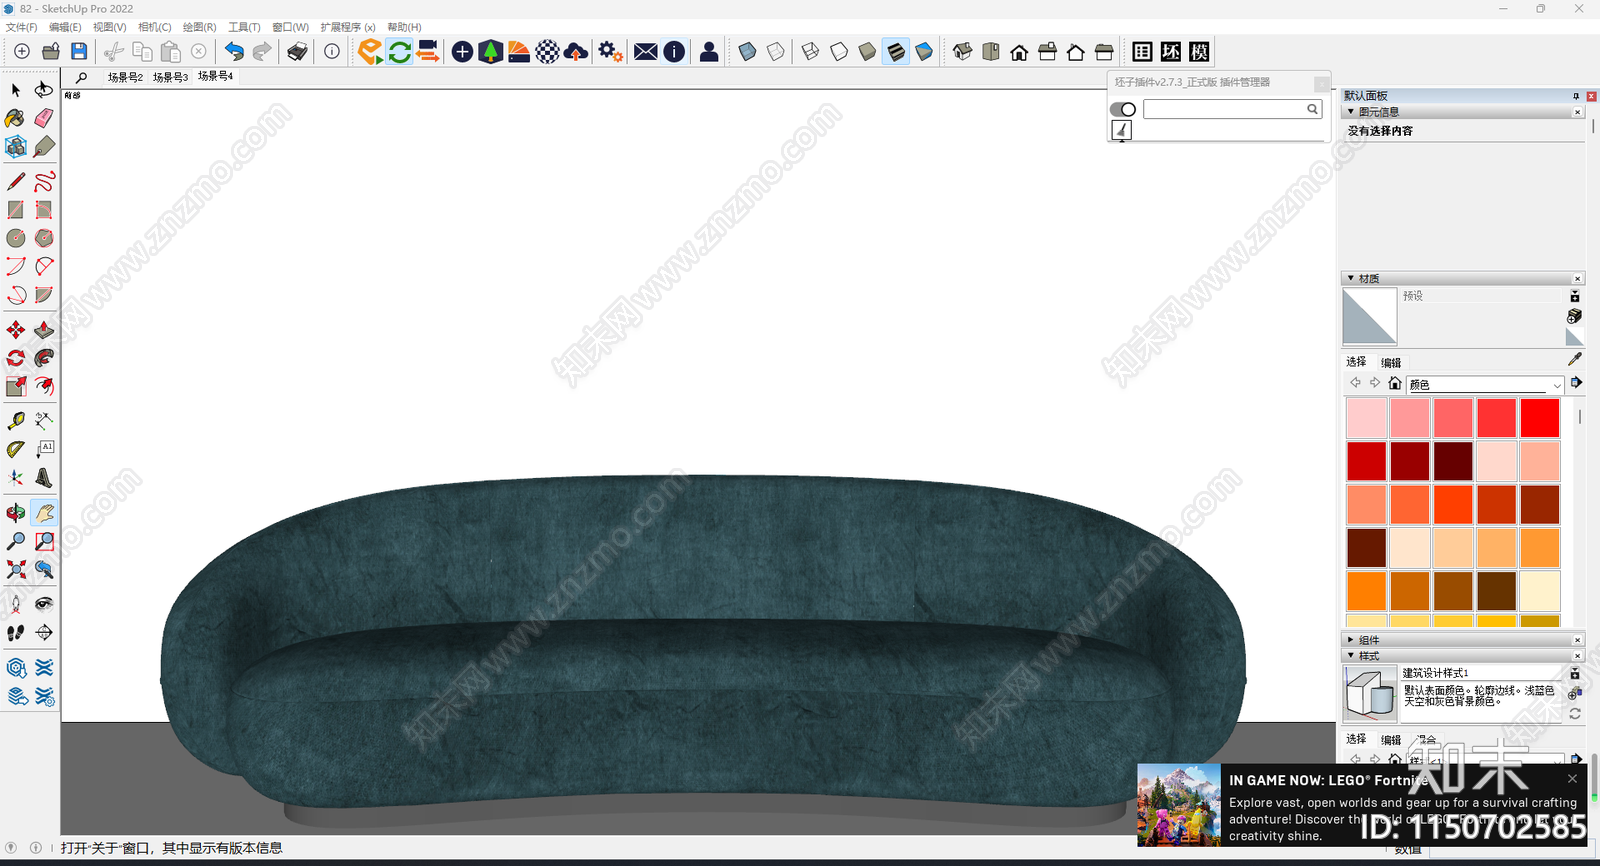Open the materials Details arrow menu
The height and width of the screenshot is (866, 1600).
(x=1576, y=383)
